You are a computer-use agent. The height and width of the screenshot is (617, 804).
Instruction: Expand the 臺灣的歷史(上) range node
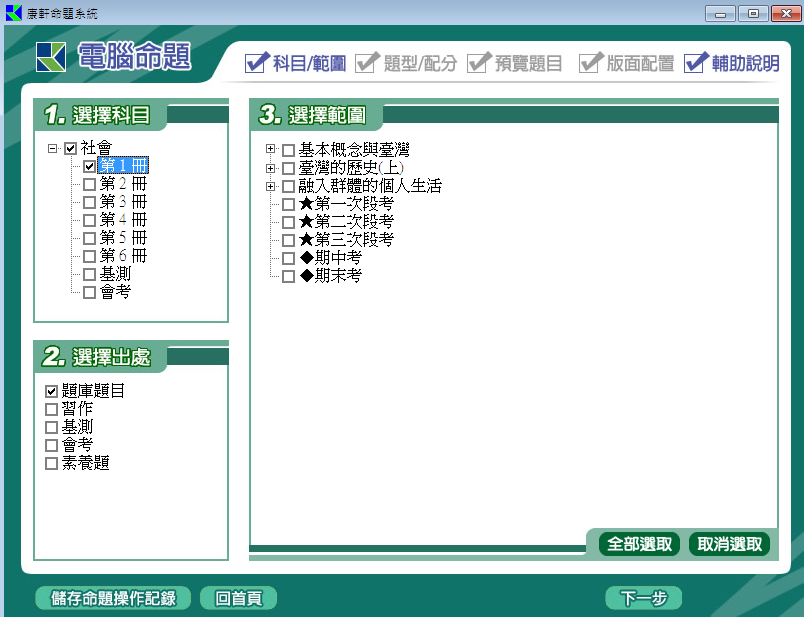[x=270, y=168]
